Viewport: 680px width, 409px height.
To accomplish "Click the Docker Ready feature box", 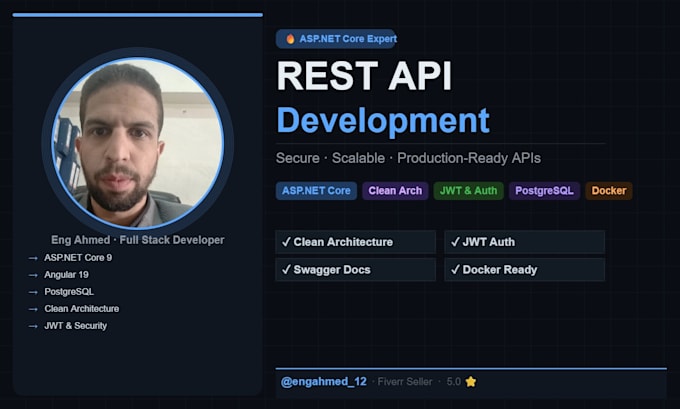I will coord(524,270).
